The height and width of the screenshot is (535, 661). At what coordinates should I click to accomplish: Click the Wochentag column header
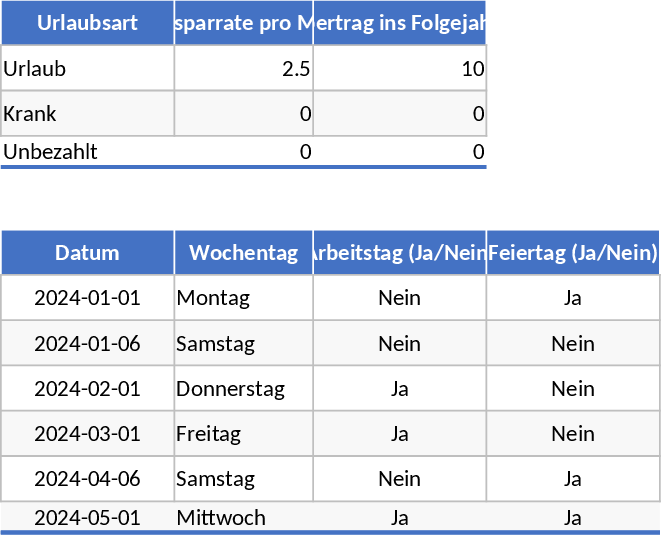point(243,253)
